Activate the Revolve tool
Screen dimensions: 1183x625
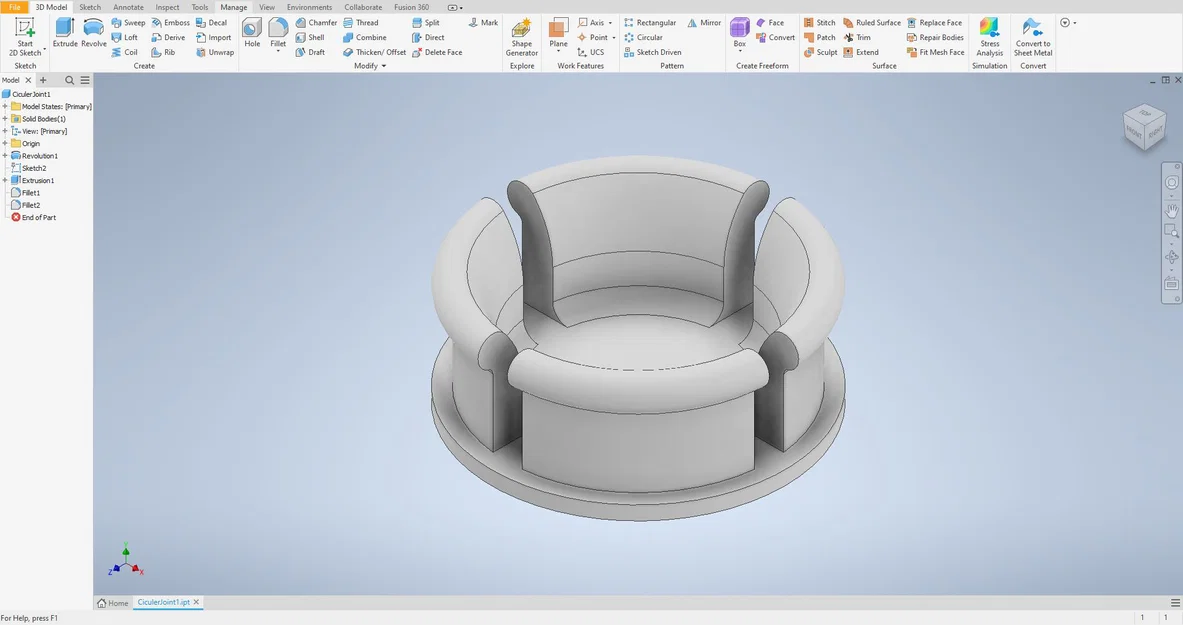click(93, 32)
